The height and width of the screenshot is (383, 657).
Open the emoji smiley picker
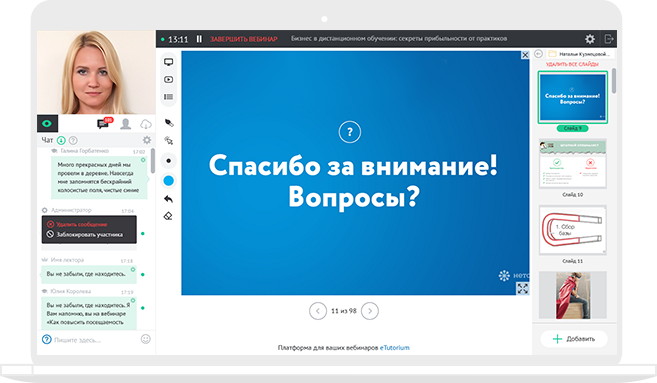[145, 339]
